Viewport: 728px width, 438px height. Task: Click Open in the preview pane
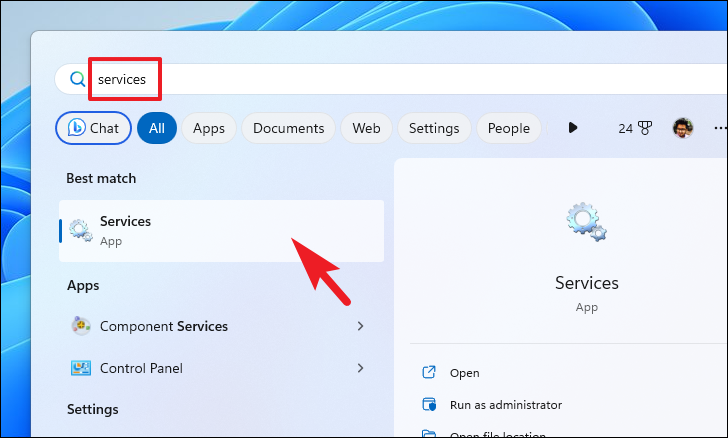click(x=464, y=373)
